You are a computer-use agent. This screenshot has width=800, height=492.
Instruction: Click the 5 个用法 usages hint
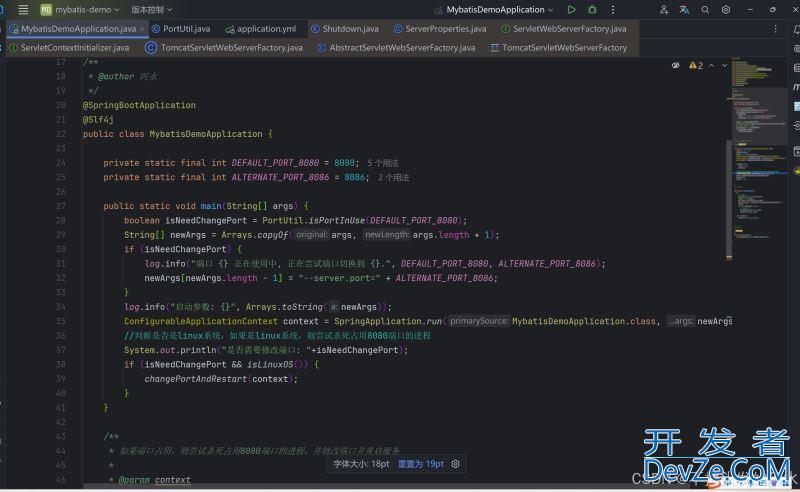coord(383,162)
